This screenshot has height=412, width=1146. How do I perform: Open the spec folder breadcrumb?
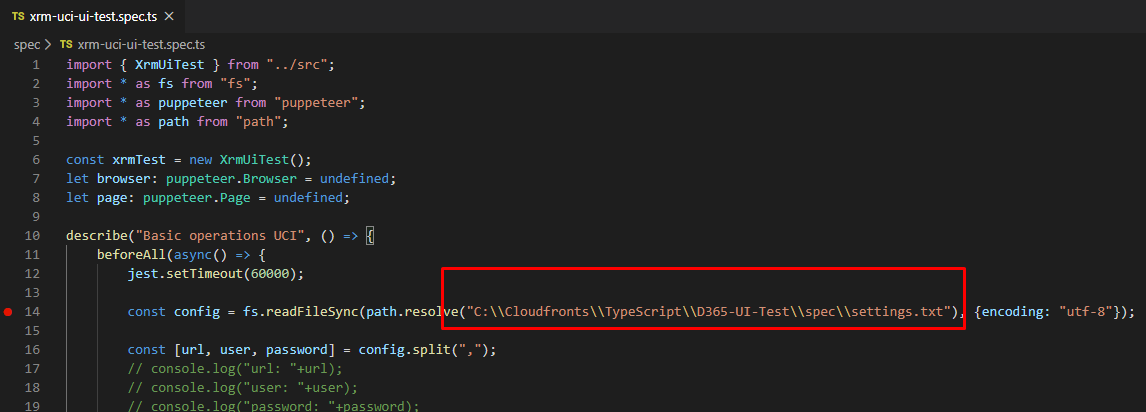point(26,44)
